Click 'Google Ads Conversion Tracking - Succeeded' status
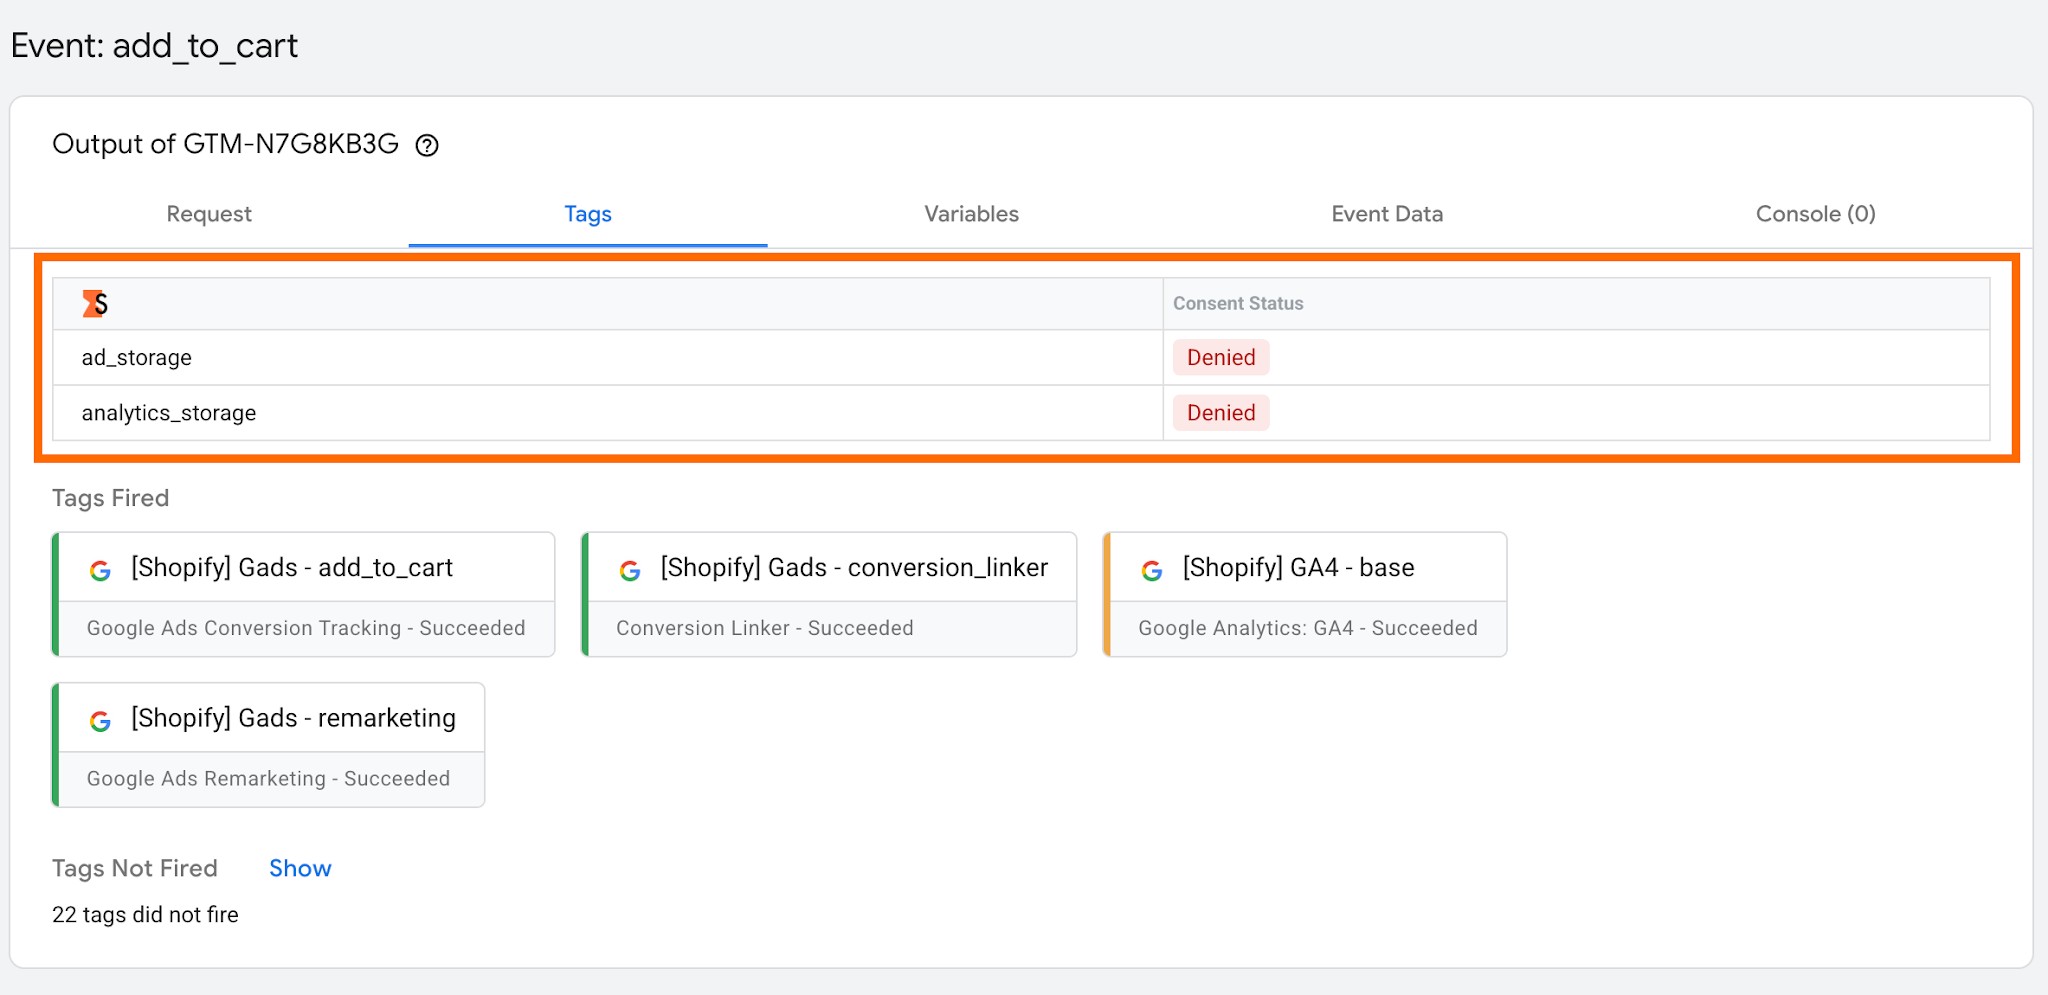The image size is (2048, 995). (306, 628)
